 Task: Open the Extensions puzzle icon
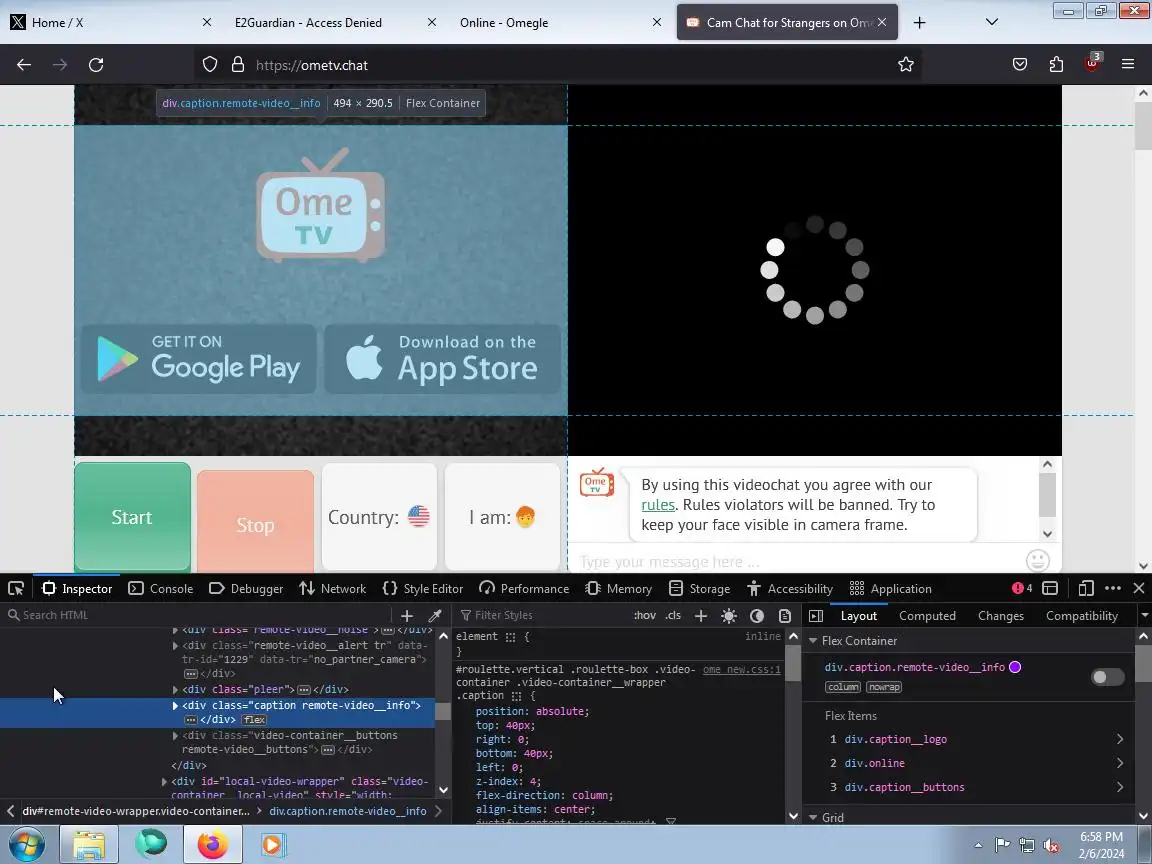click(x=1056, y=65)
